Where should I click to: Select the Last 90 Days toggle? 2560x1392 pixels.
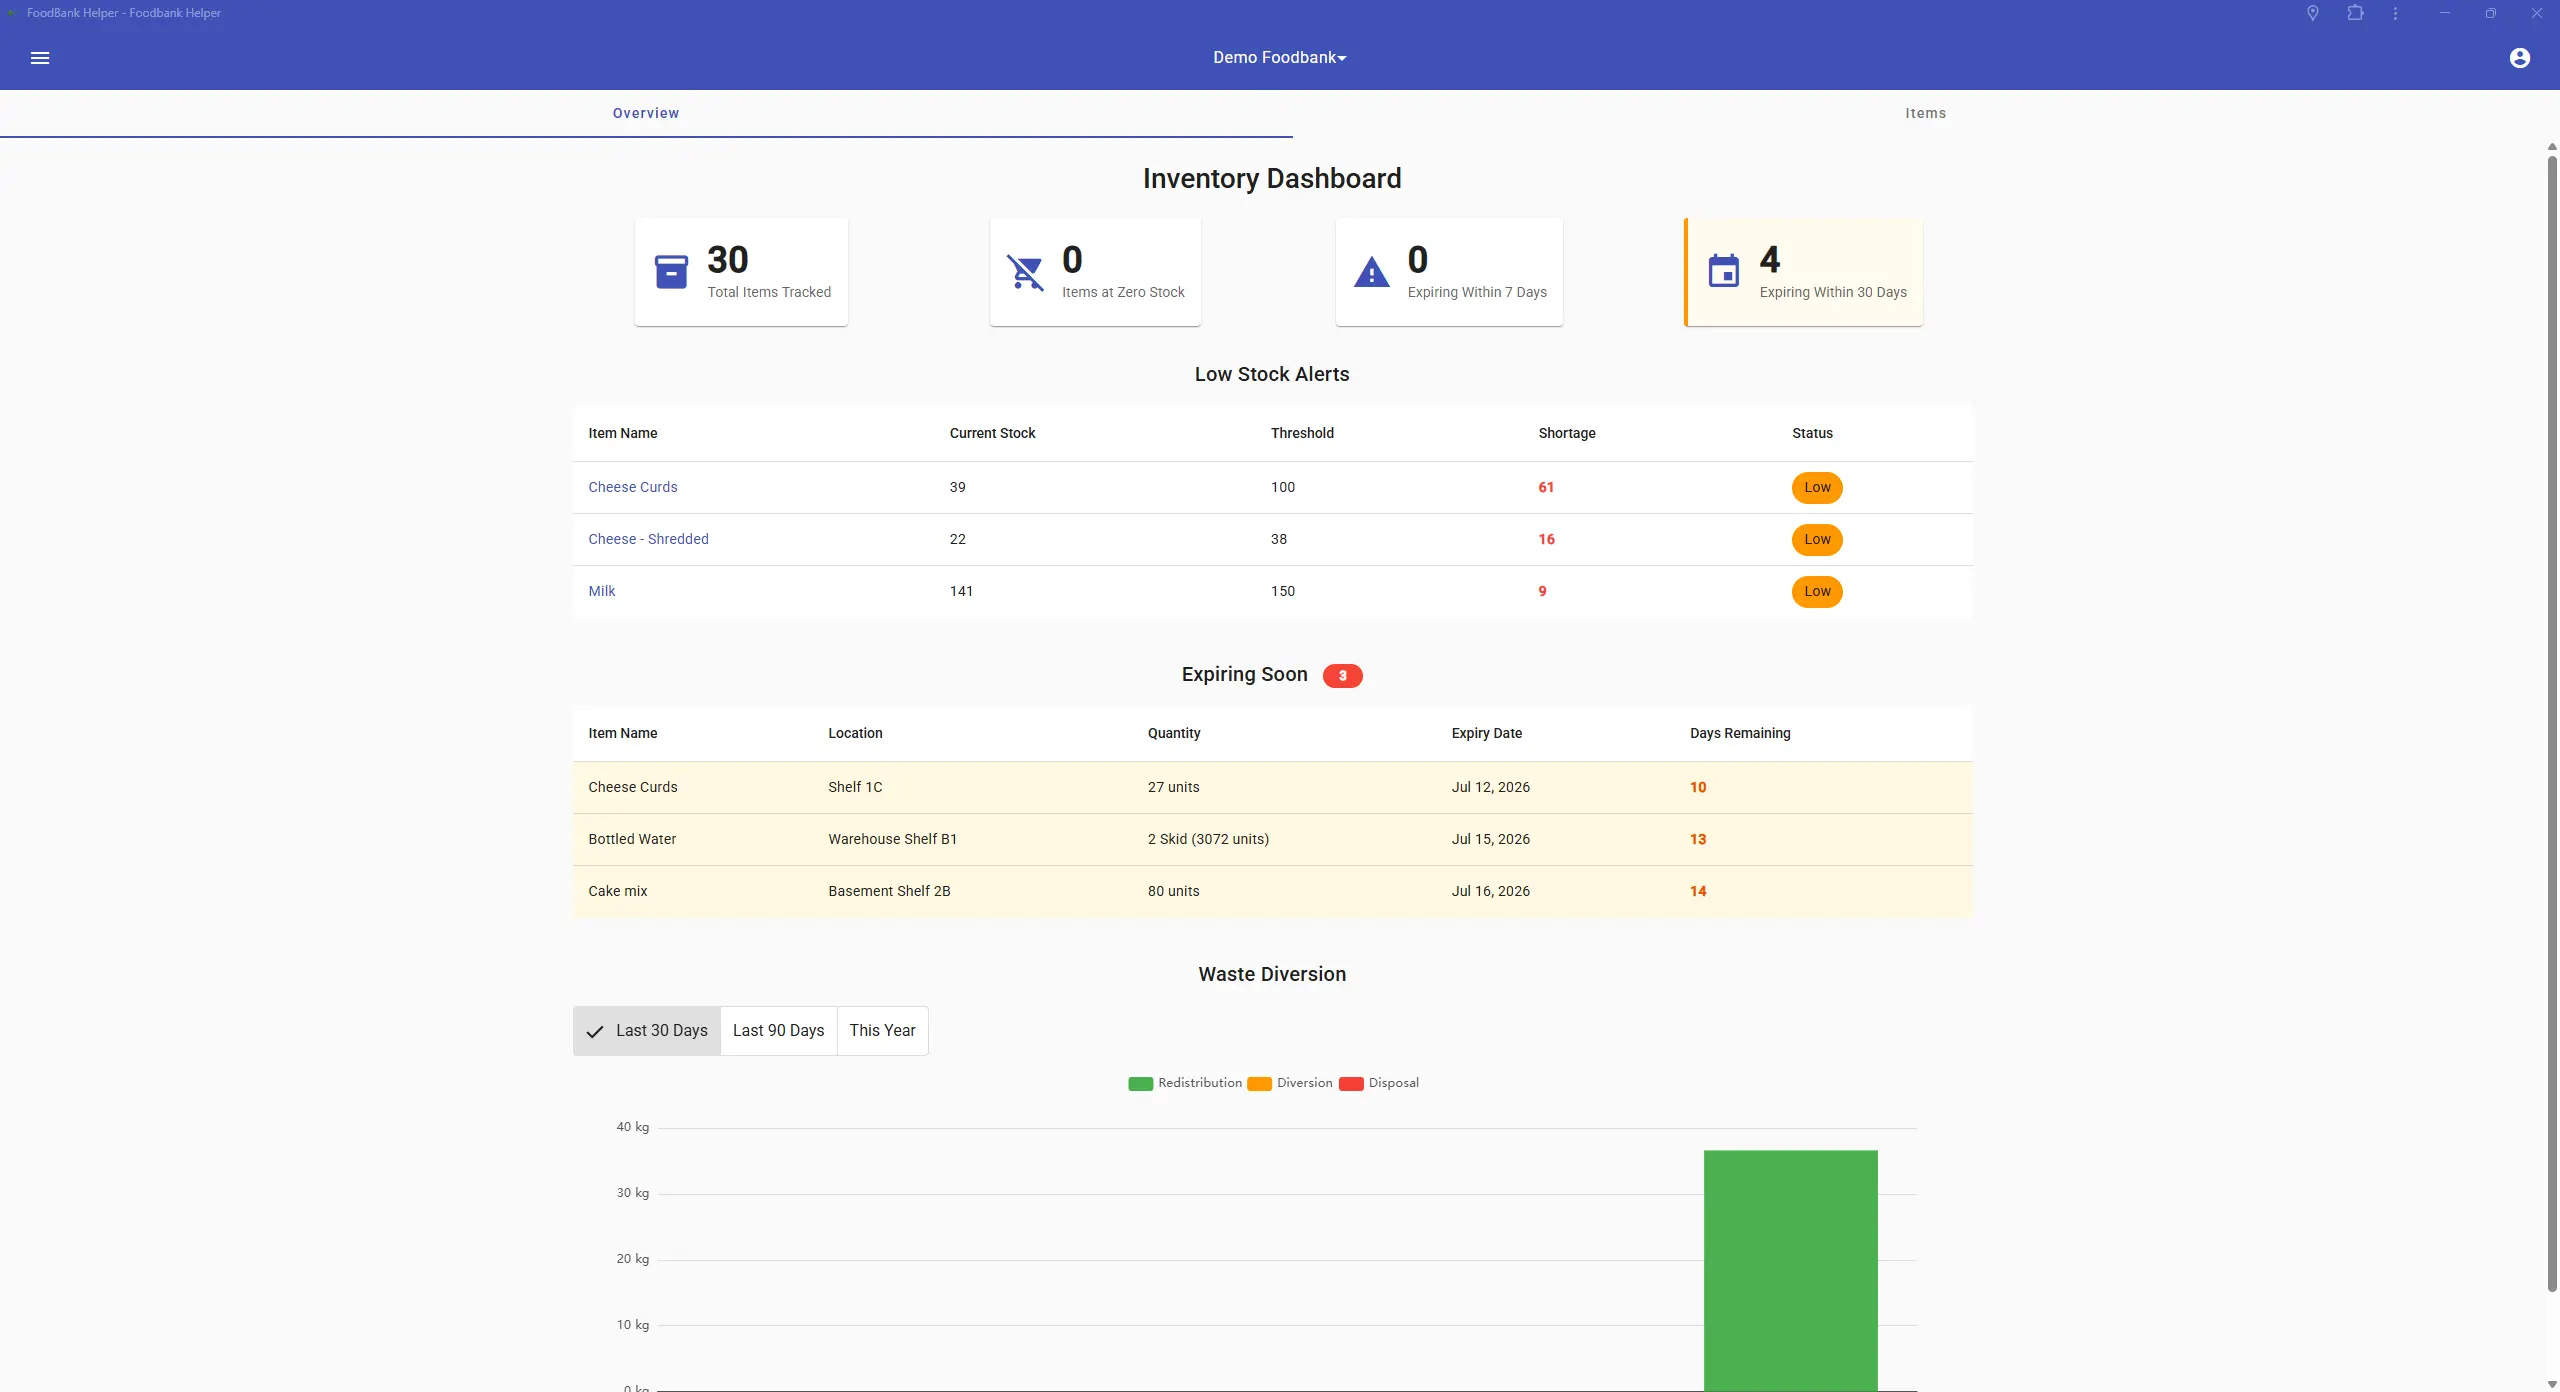[x=778, y=1031]
